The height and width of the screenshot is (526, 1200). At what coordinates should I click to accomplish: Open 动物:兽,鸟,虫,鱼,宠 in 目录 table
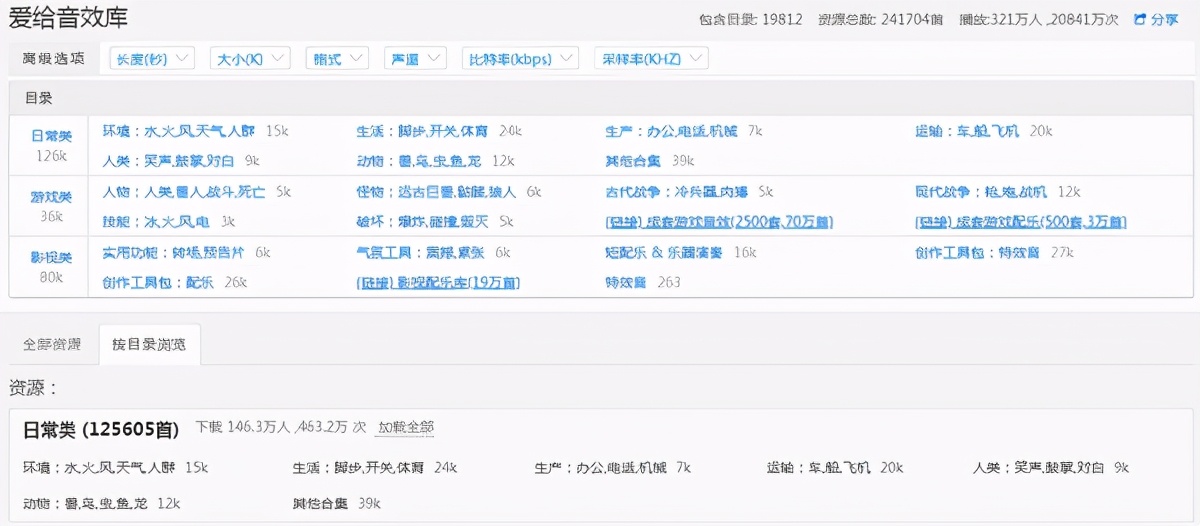[421, 160]
